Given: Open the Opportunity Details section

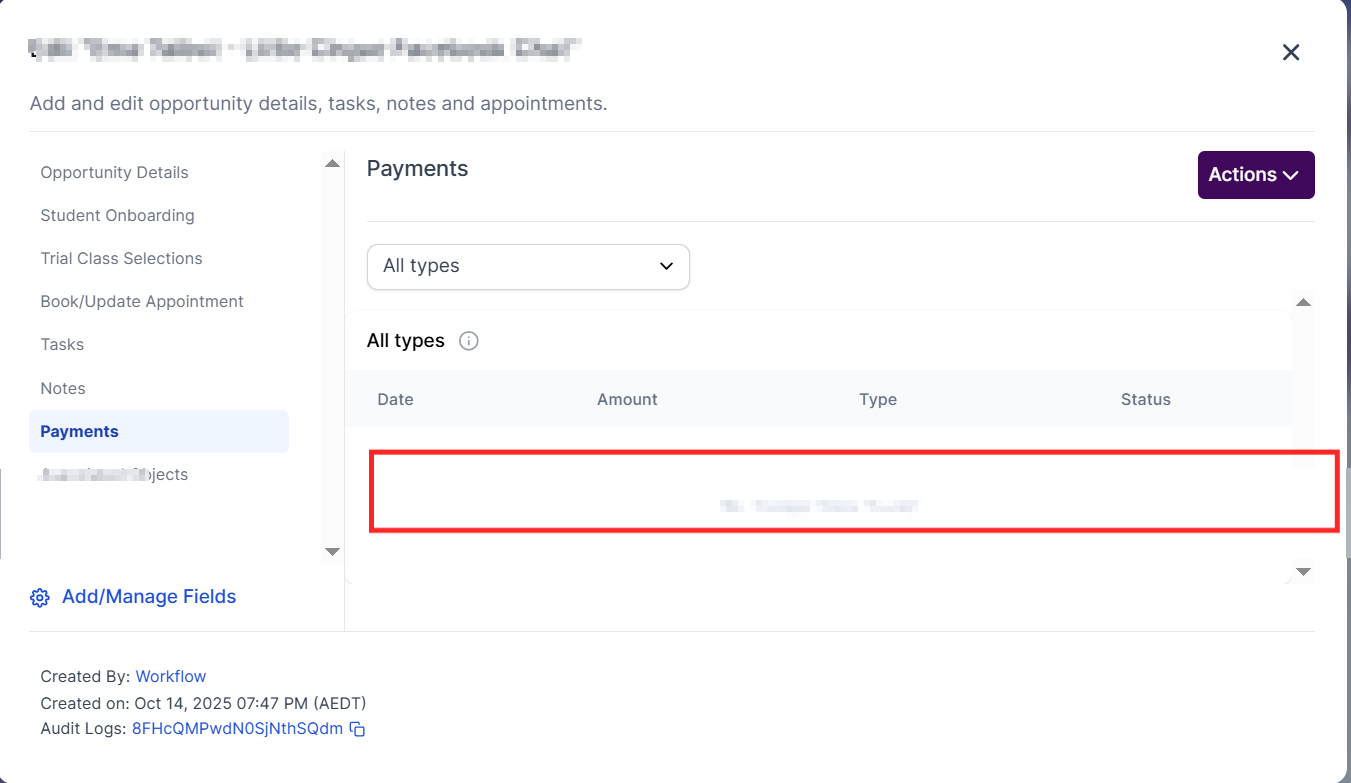Looking at the screenshot, I should pyautogui.click(x=114, y=172).
